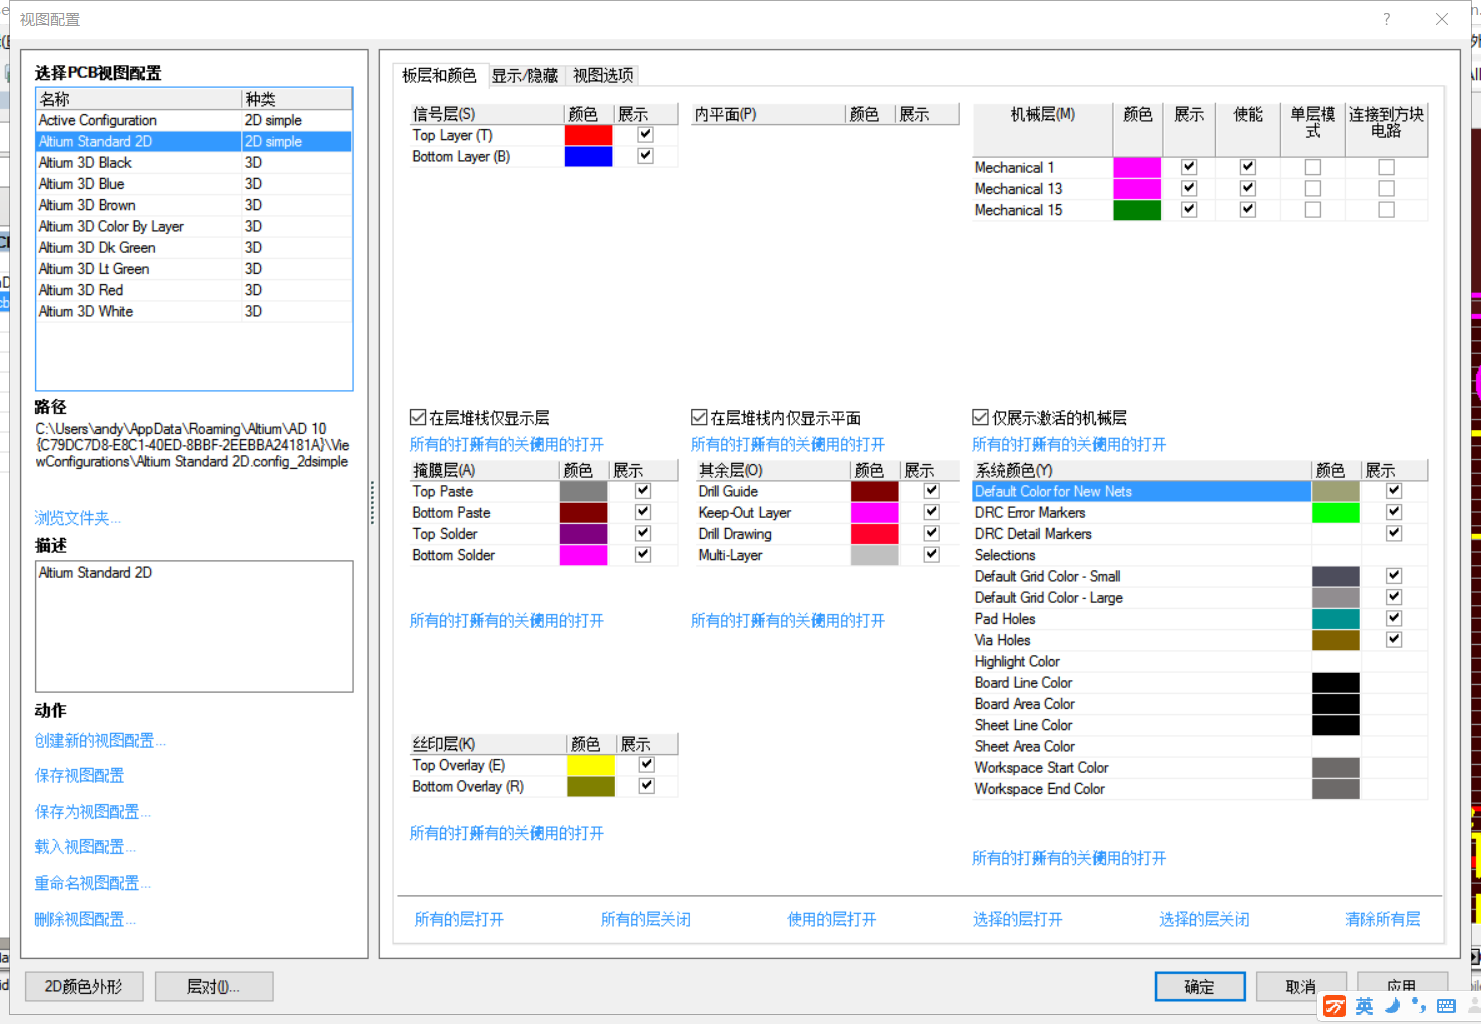Click the 系统颜色(Y) column header
Image resolution: width=1481 pixels, height=1024 pixels.
(1141, 470)
